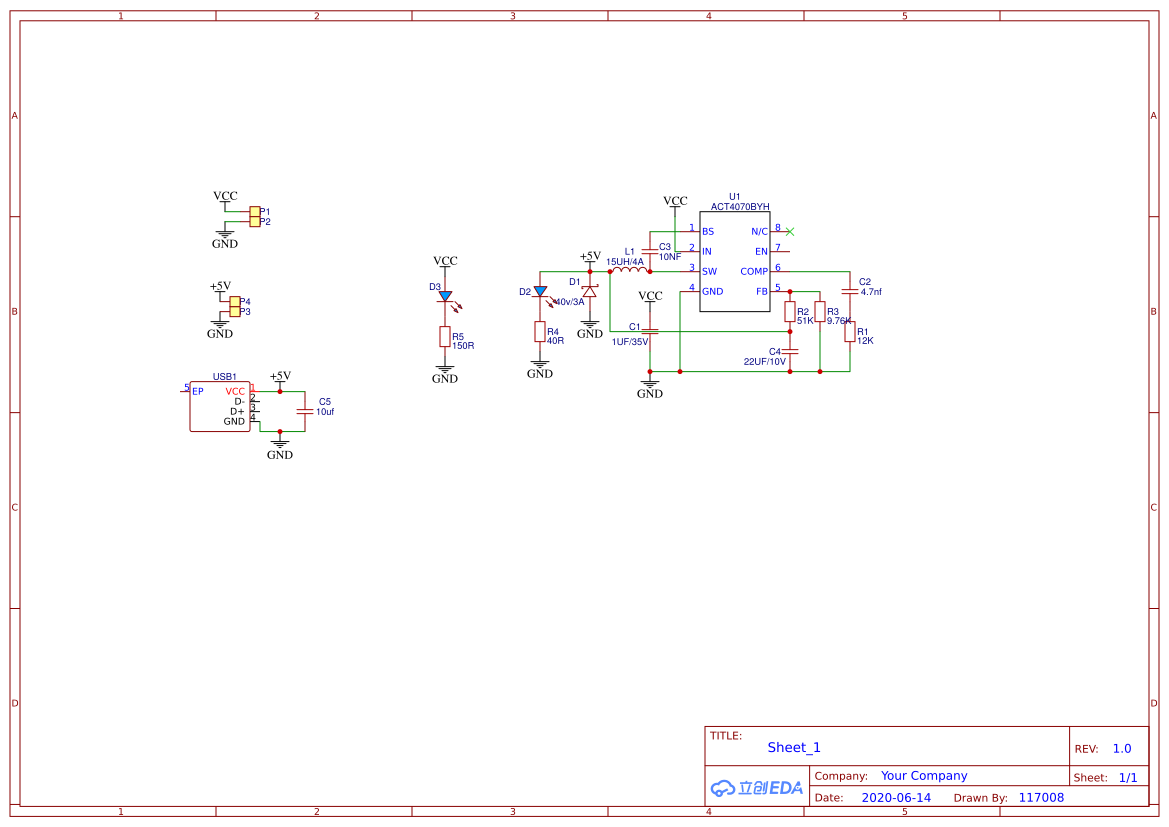The height and width of the screenshot is (827, 1169).
Task: Click the R4 resistor symbol
Action: point(540,332)
